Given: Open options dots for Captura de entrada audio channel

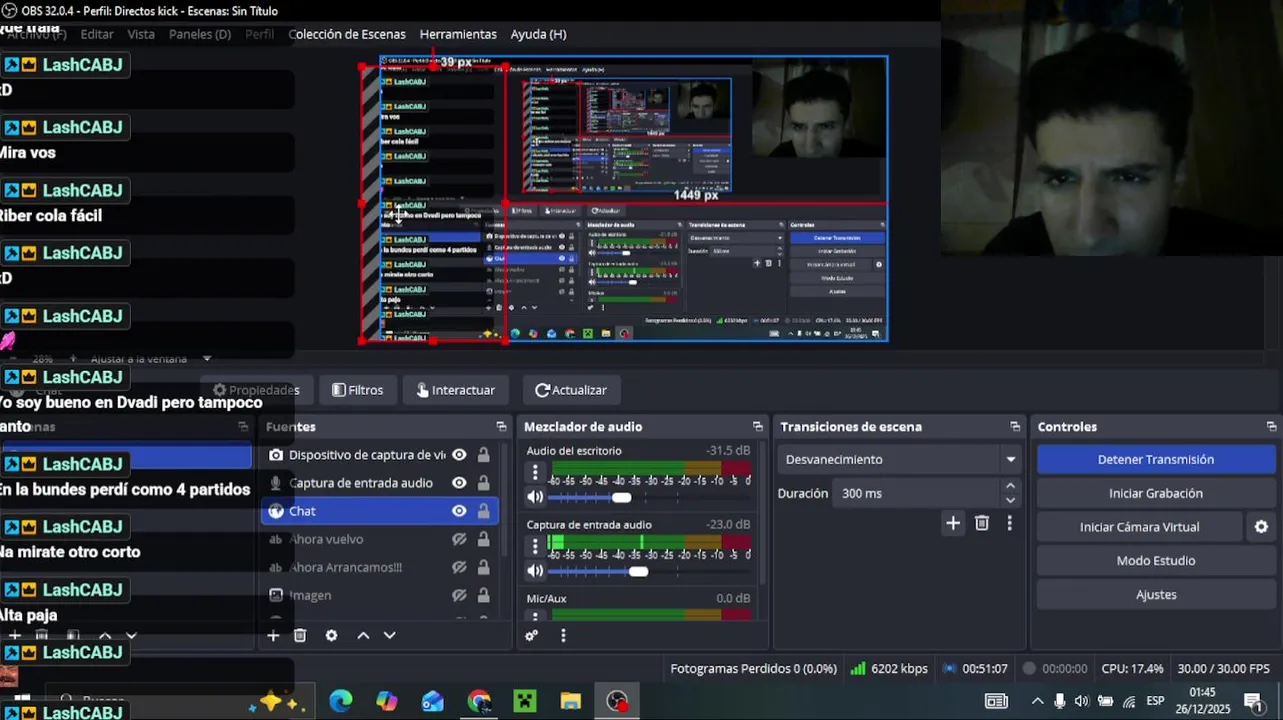Looking at the screenshot, I should (x=535, y=546).
